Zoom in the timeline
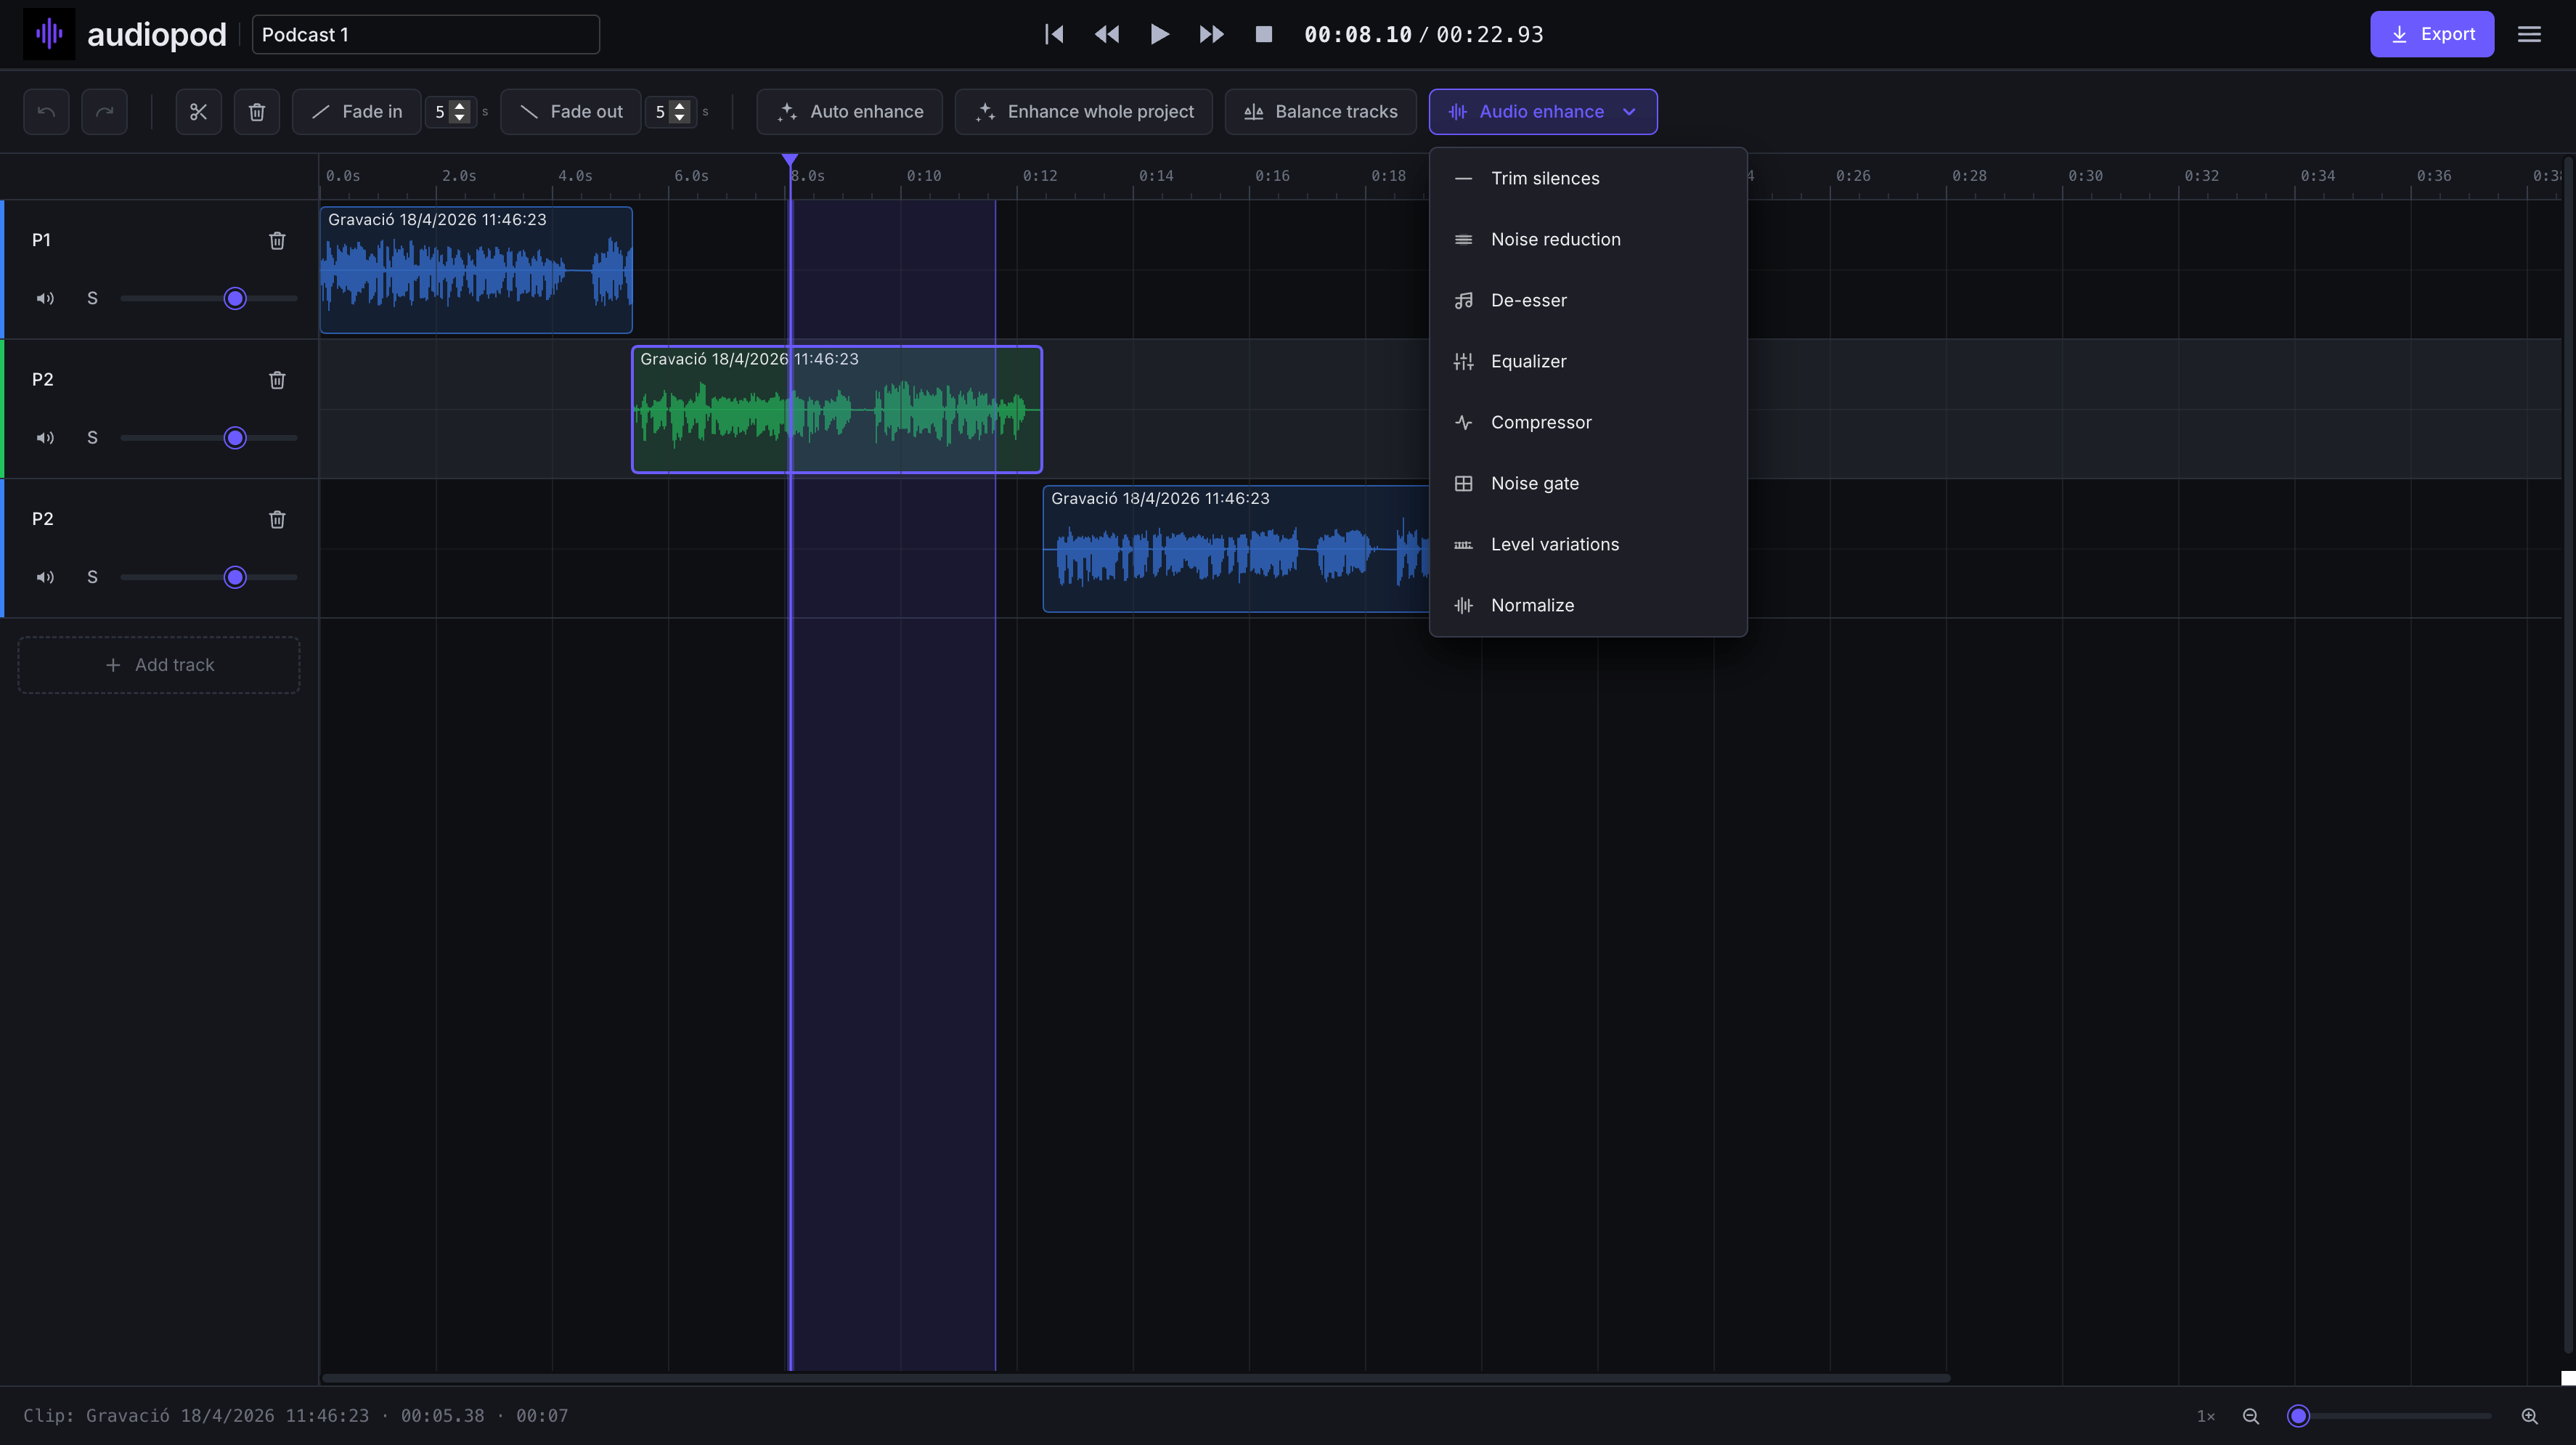2576x1445 pixels. pyautogui.click(x=2529, y=1415)
